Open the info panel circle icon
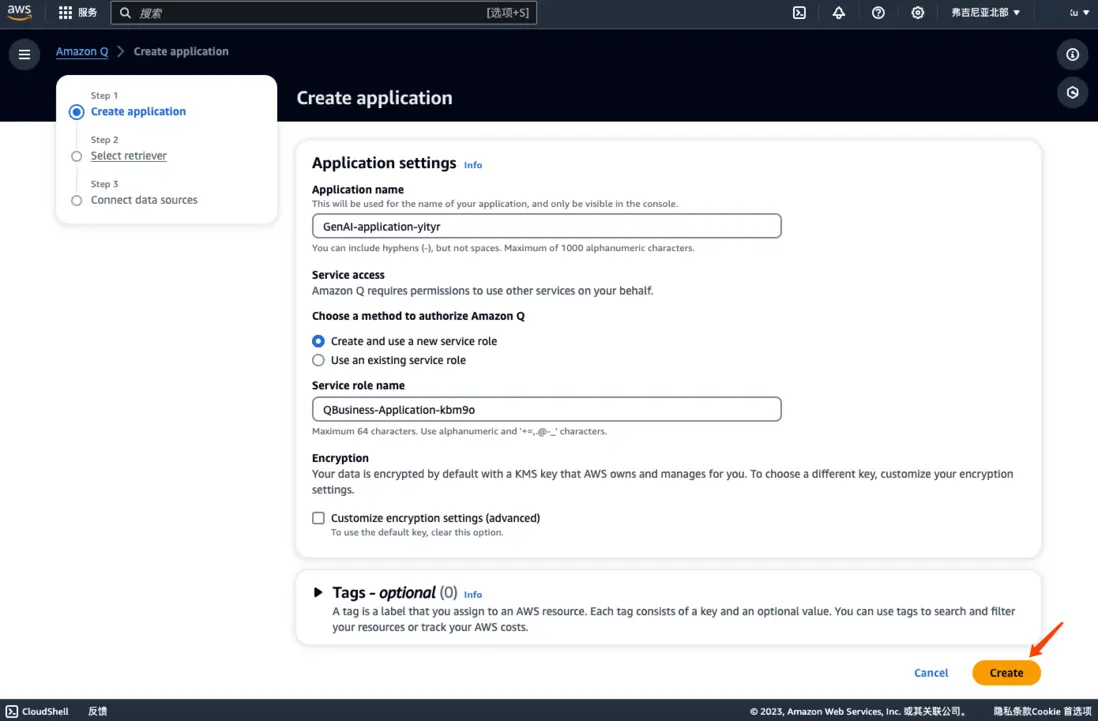 pos(1072,54)
